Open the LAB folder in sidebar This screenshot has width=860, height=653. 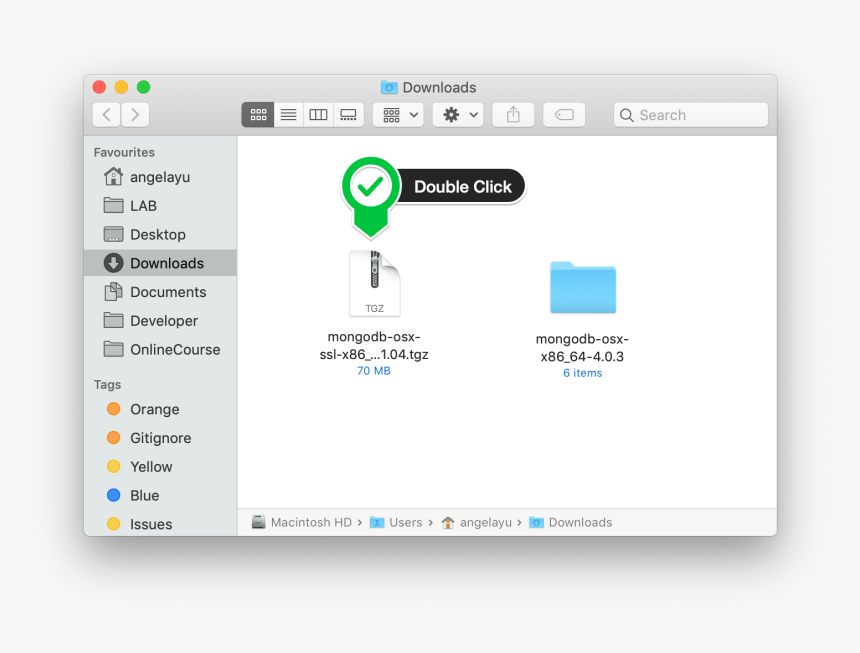(160, 206)
